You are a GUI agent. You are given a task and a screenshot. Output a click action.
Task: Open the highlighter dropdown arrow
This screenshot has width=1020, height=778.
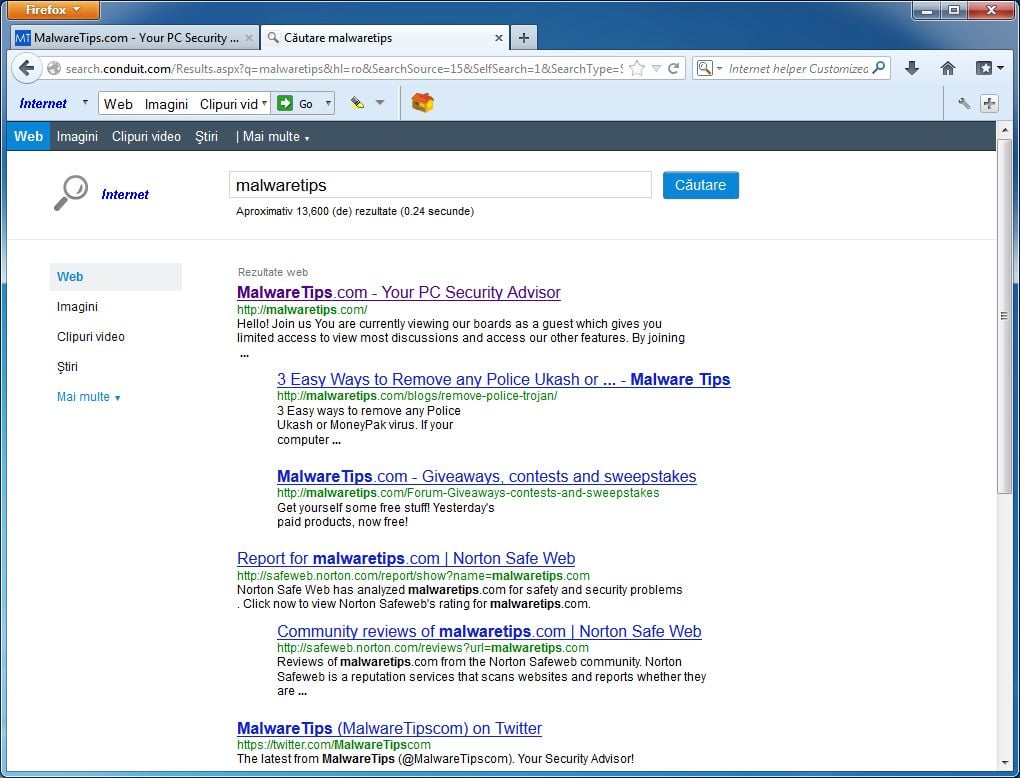click(380, 103)
